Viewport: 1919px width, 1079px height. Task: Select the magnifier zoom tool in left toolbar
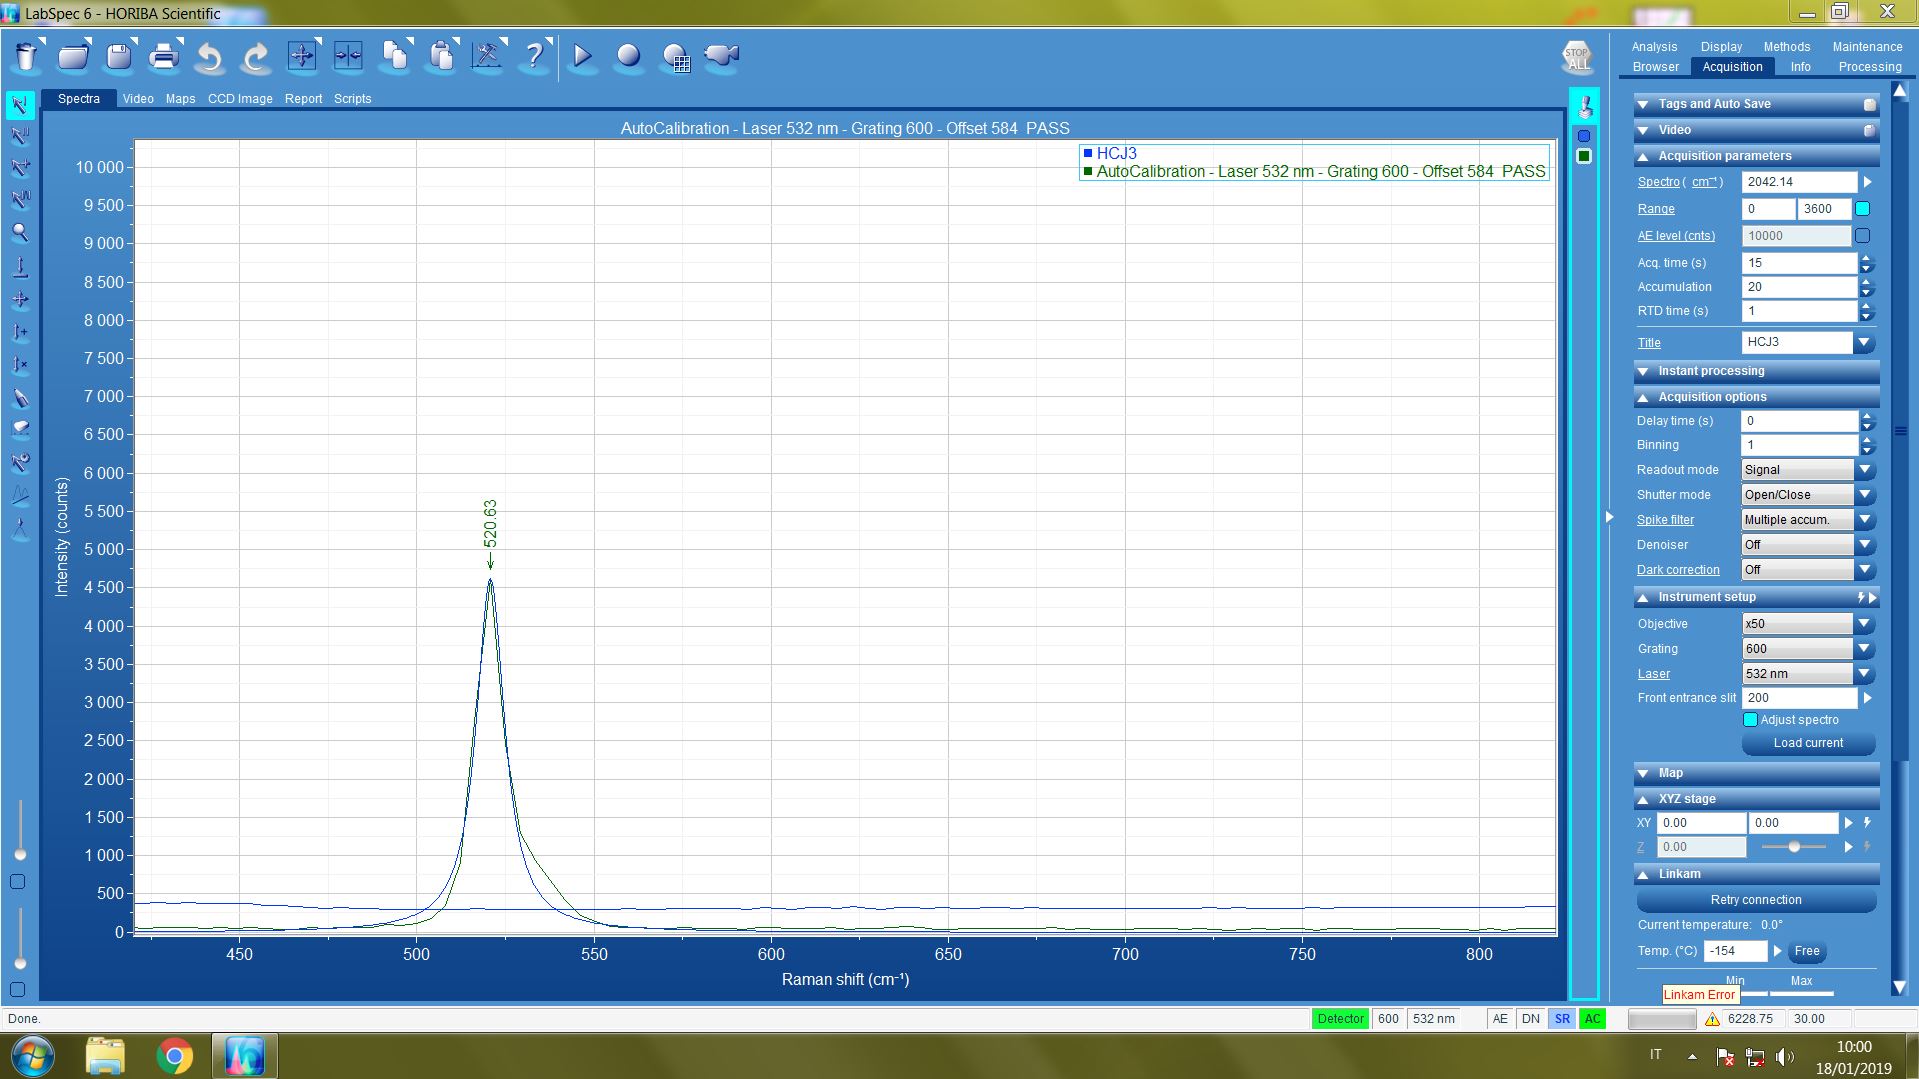pos(19,233)
